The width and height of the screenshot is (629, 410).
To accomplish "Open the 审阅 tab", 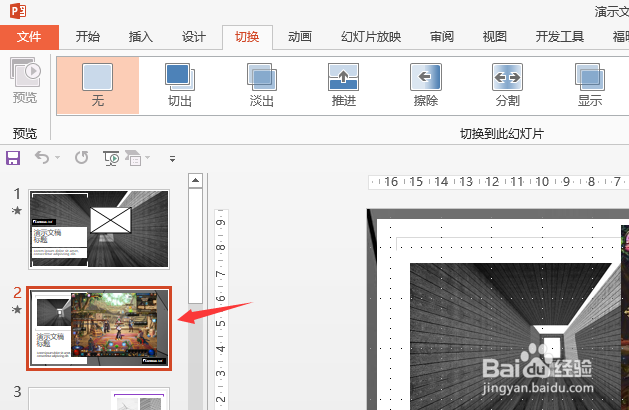I will (442, 37).
